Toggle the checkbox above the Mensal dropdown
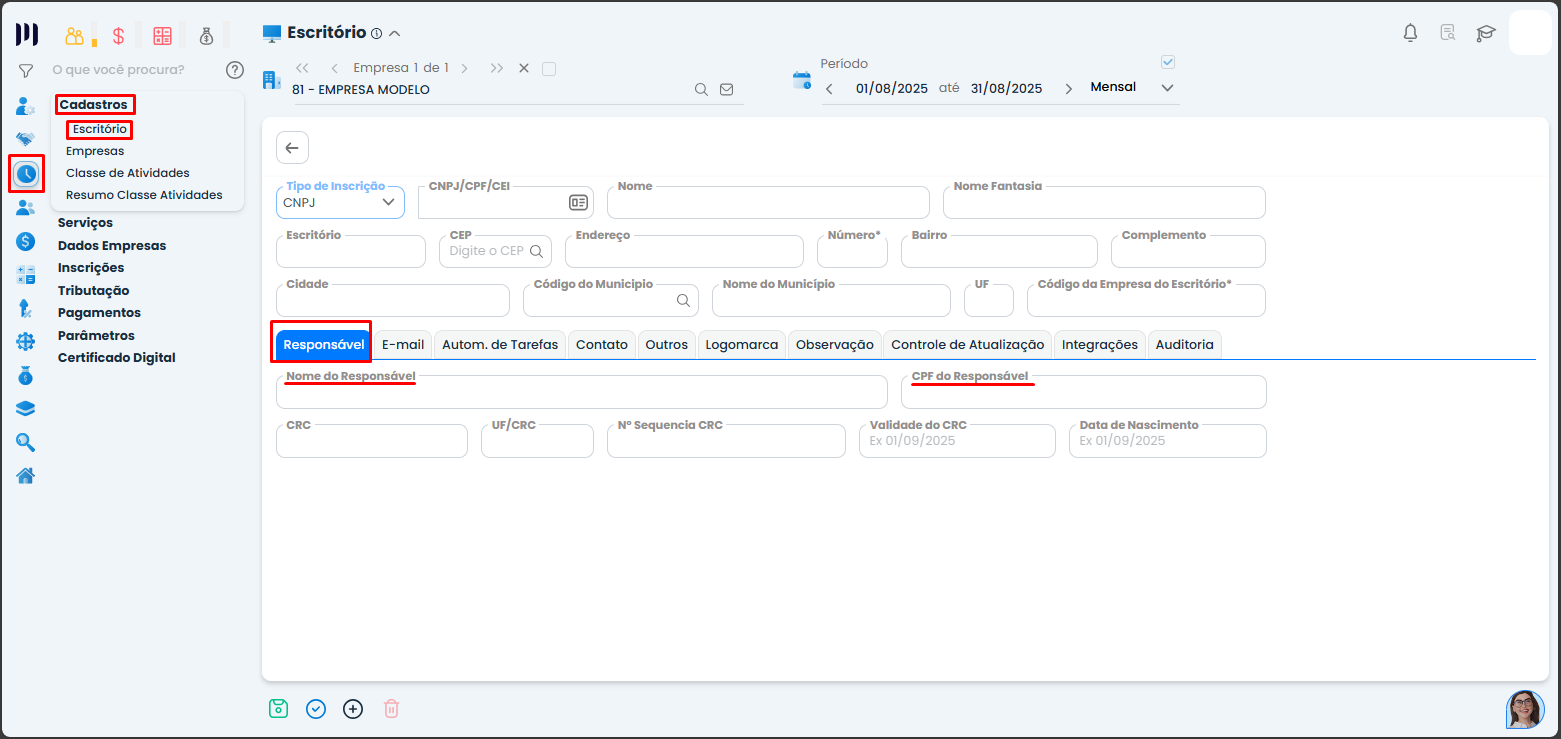Viewport: 1561px width, 739px height. (1167, 62)
